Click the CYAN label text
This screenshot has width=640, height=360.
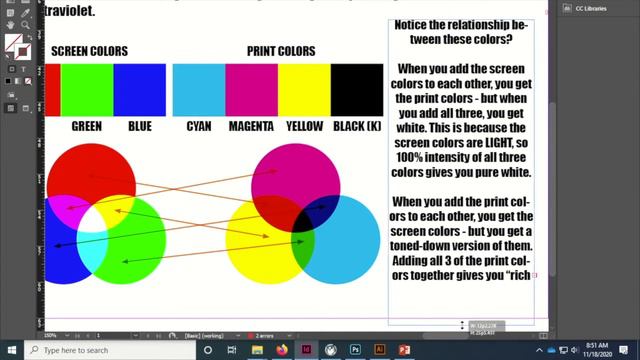[x=199, y=126]
